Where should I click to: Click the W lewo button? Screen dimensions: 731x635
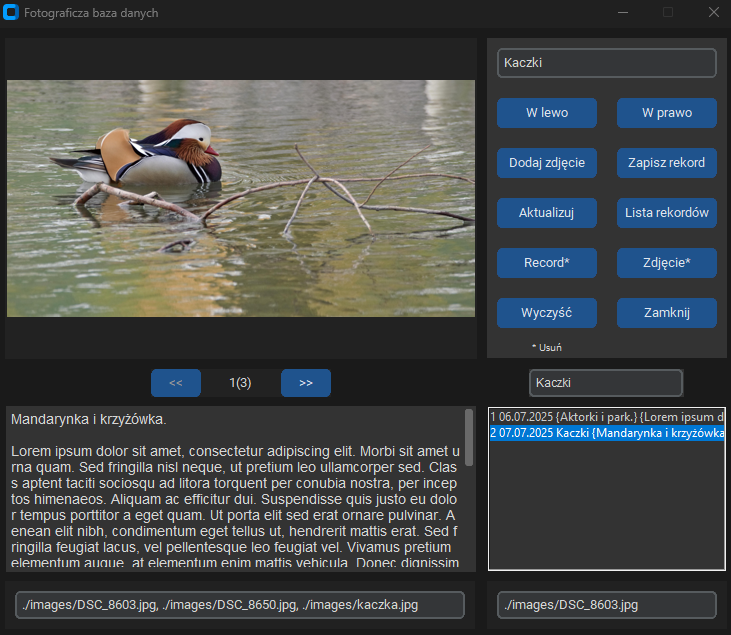coord(547,113)
